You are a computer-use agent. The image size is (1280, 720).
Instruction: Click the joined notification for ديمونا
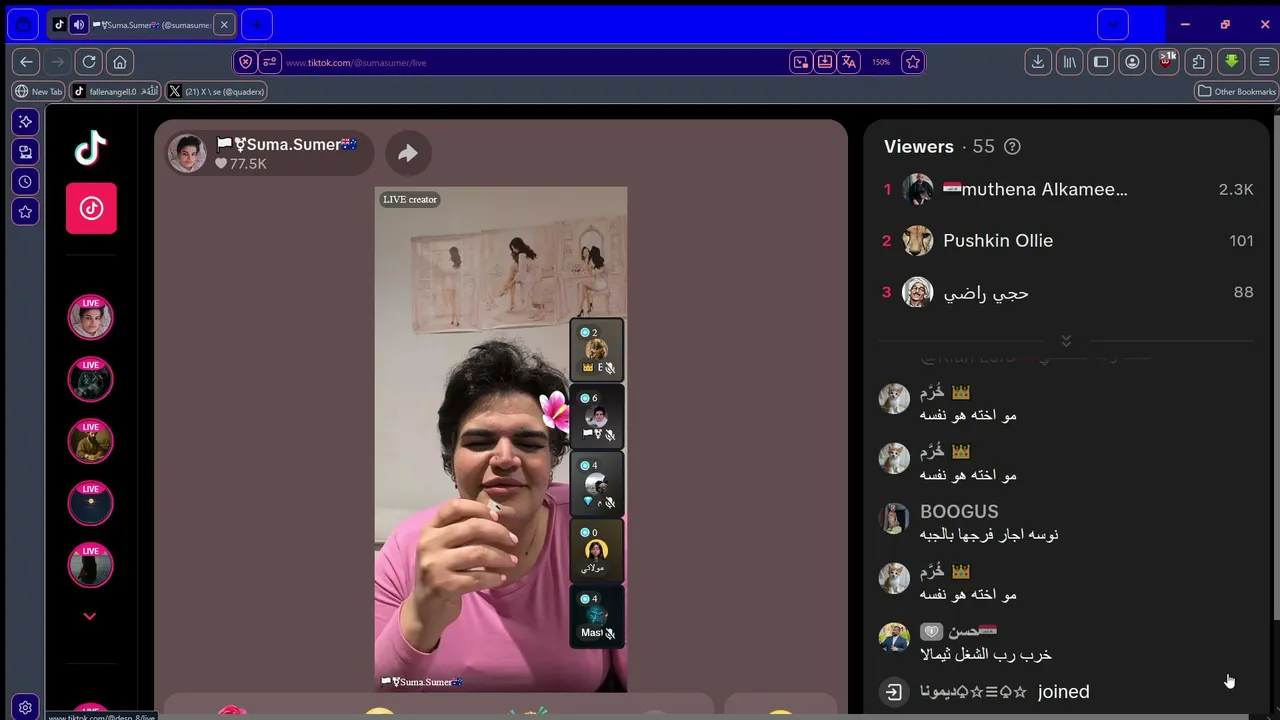pyautogui.click(x=1004, y=692)
